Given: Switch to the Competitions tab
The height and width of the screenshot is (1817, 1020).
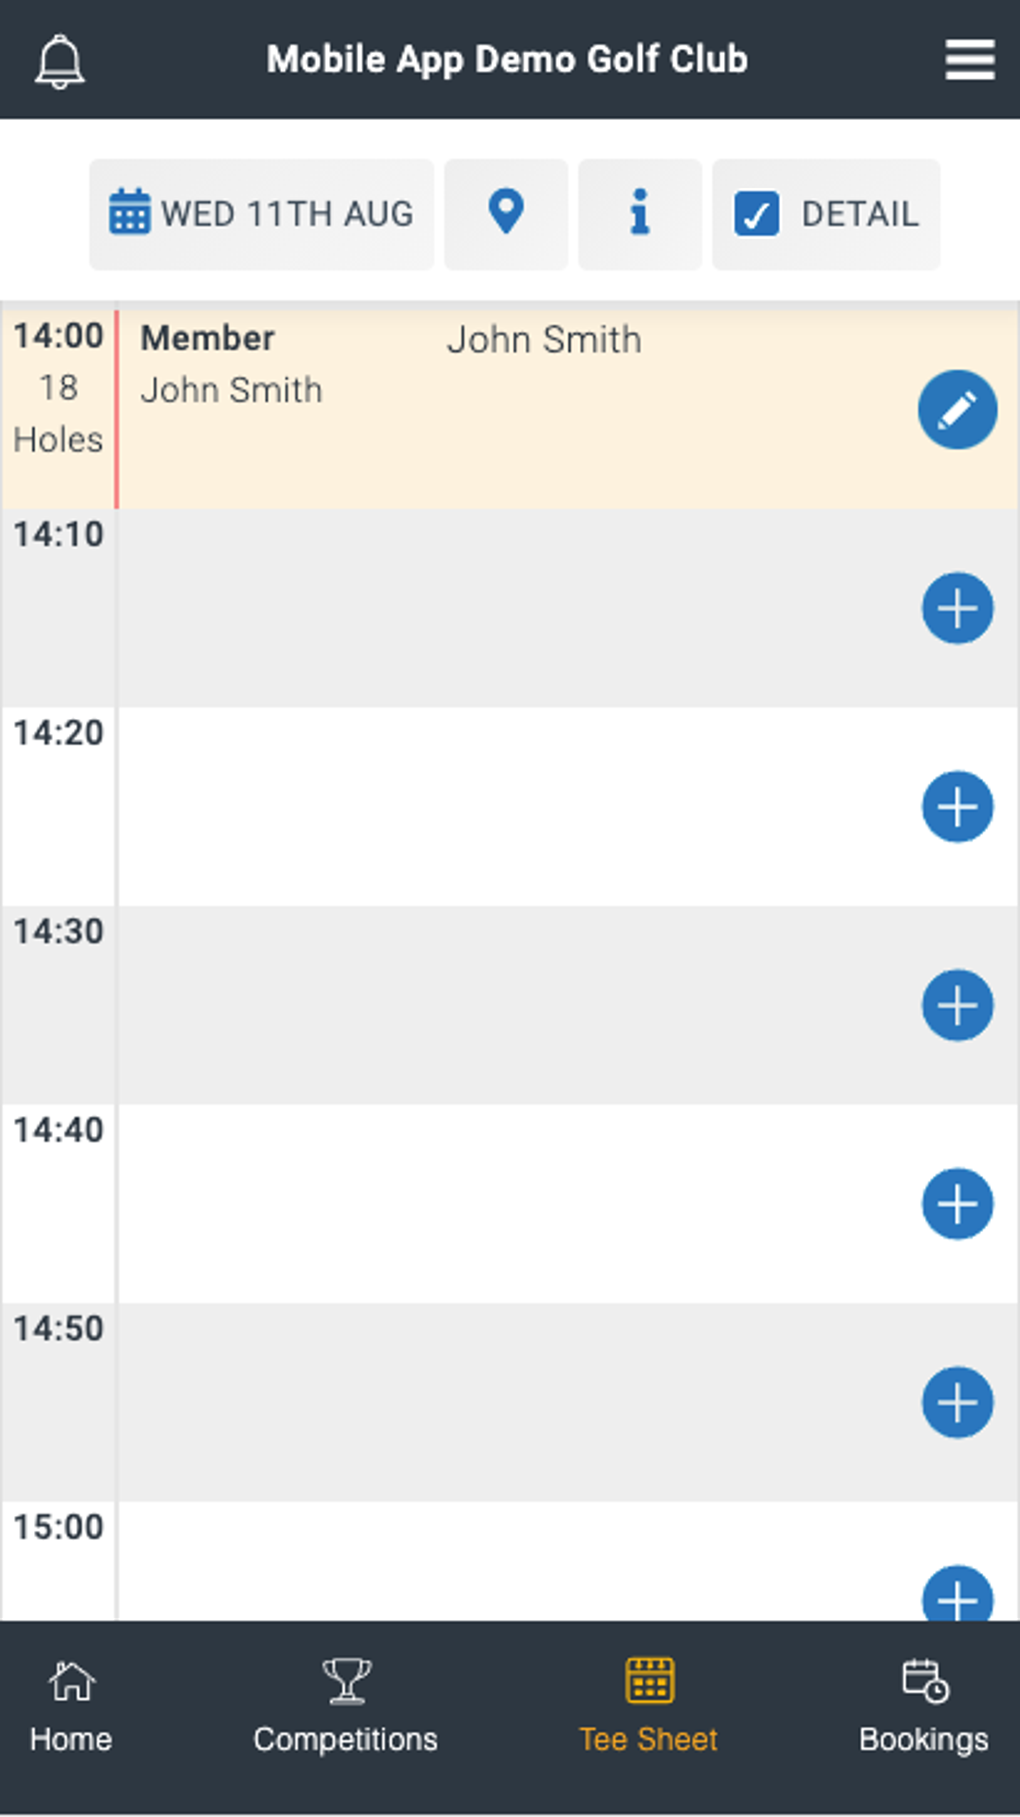Looking at the screenshot, I should [345, 1706].
